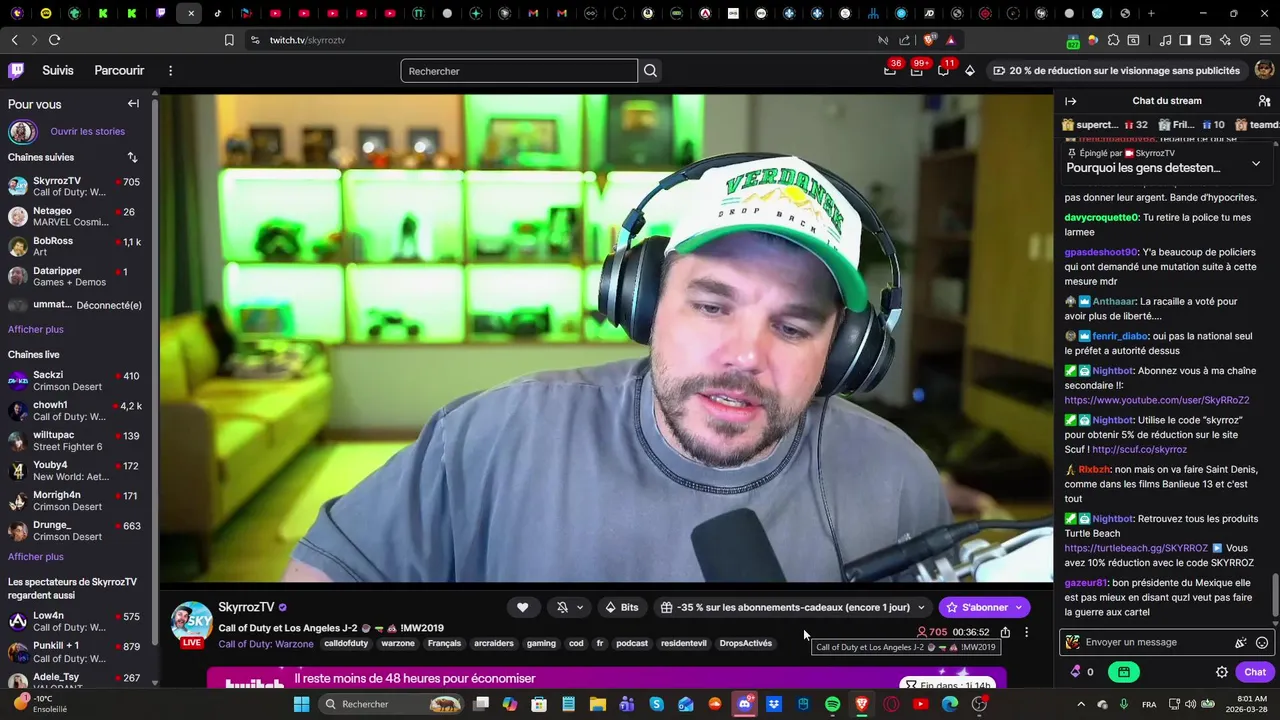Open the header three-dot more menu
This screenshot has height=720, width=1280.
click(170, 70)
